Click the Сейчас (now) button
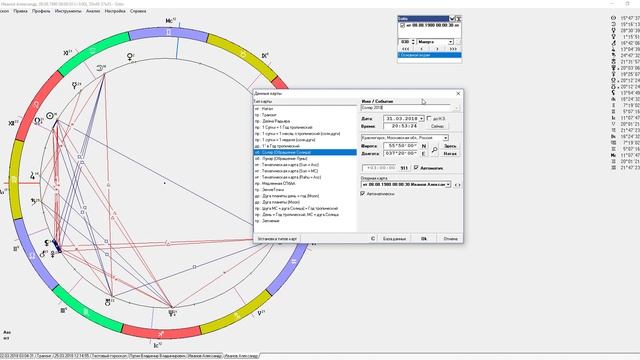640x360 pixels. click(437, 126)
